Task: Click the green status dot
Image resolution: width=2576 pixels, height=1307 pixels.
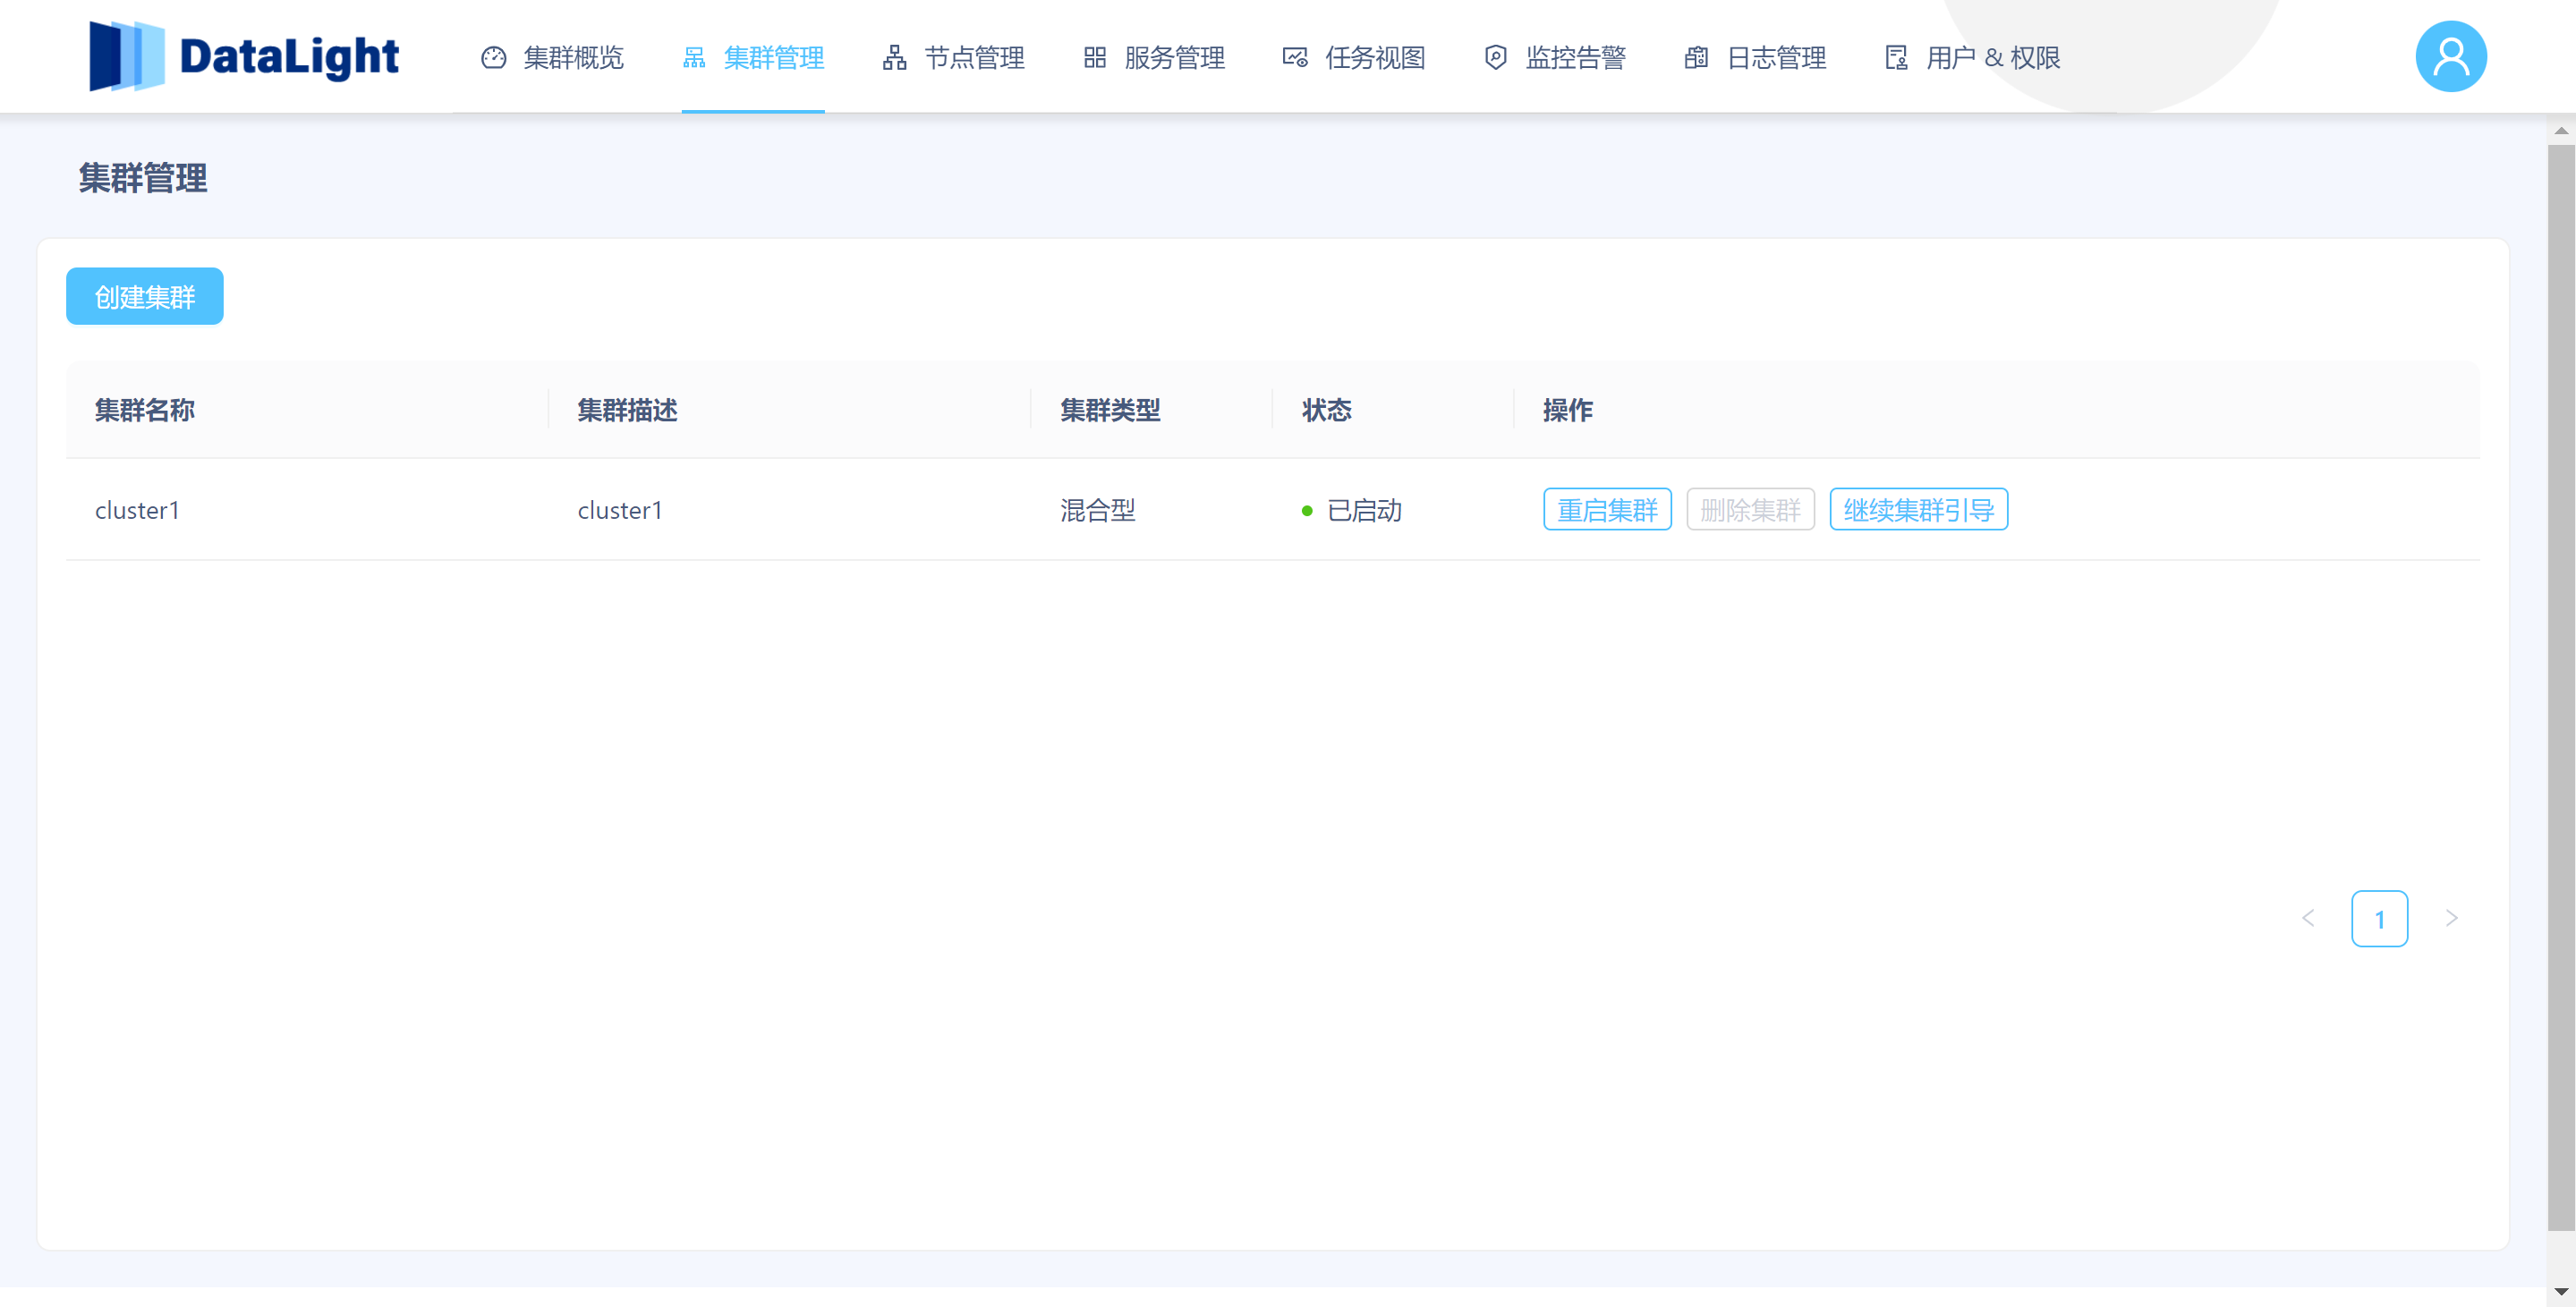Action: point(1307,511)
